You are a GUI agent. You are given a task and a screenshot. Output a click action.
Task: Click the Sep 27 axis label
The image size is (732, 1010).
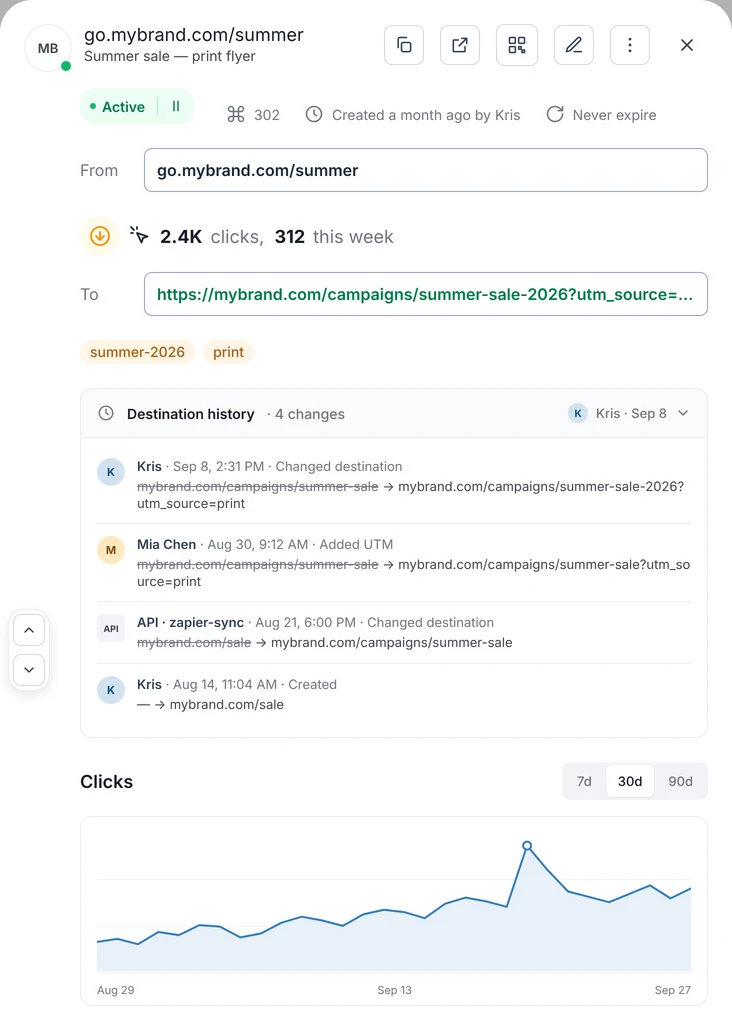pos(673,990)
